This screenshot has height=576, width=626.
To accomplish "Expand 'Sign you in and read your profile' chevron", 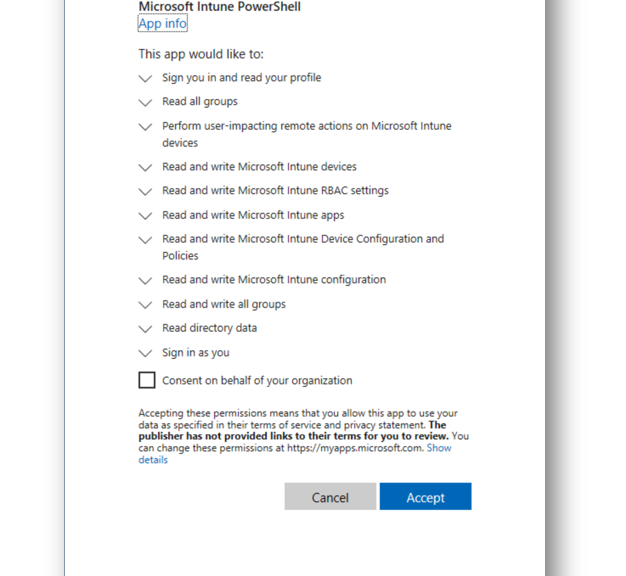I will click(145, 78).
